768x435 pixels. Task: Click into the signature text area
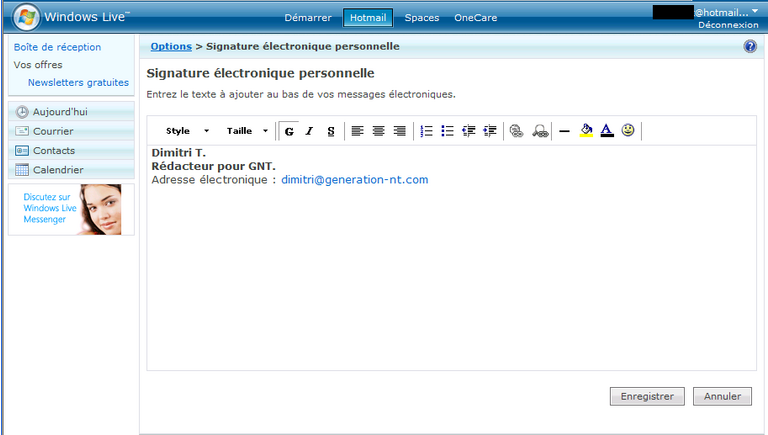pos(452,258)
